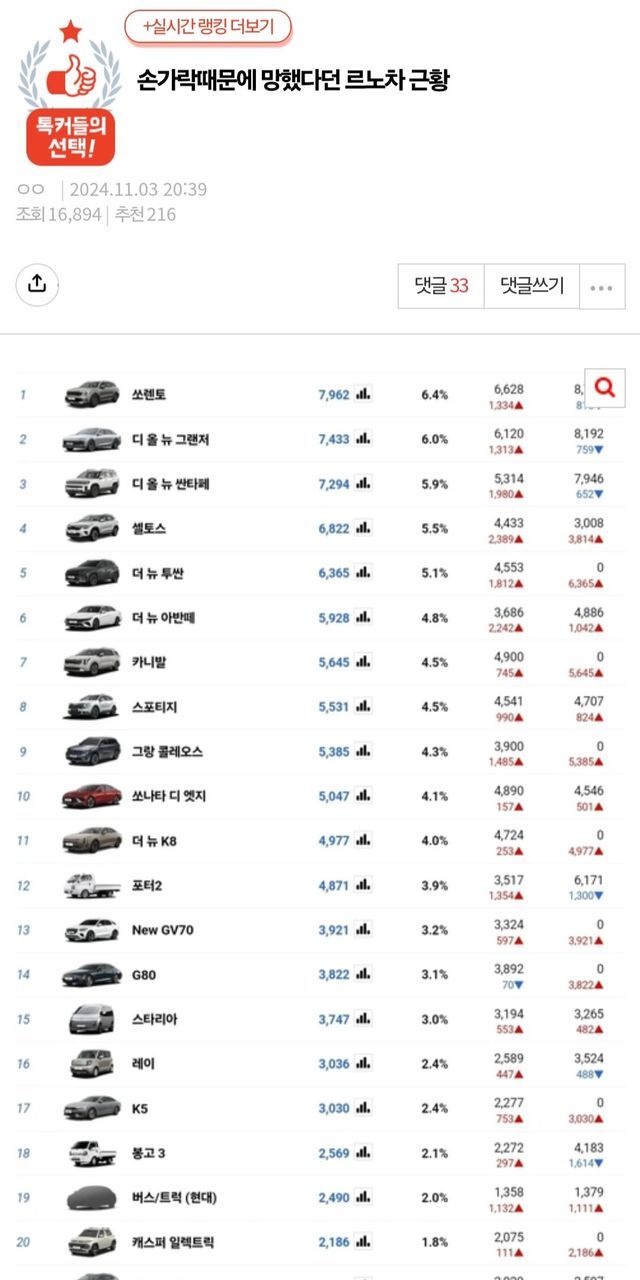
Task: Open the chart icon for 그랑 콜레오스
Action: 362,751
